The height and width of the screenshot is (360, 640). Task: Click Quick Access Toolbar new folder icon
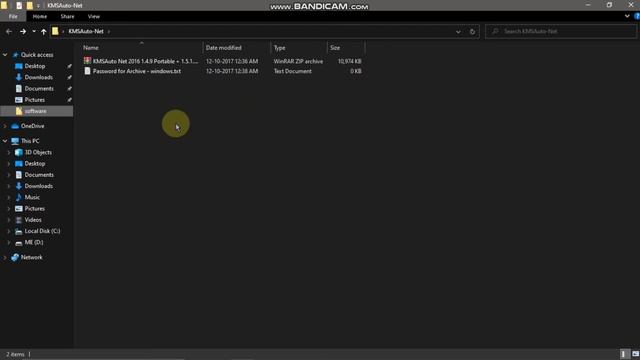(29, 6)
